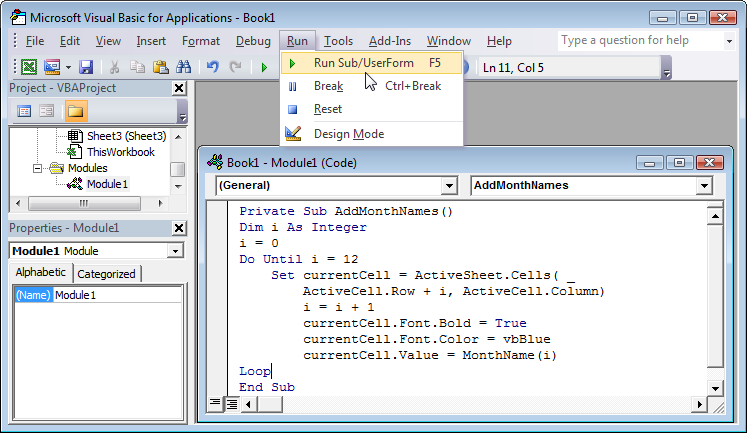Close the Properties - Module1 pane

[x=179, y=228]
